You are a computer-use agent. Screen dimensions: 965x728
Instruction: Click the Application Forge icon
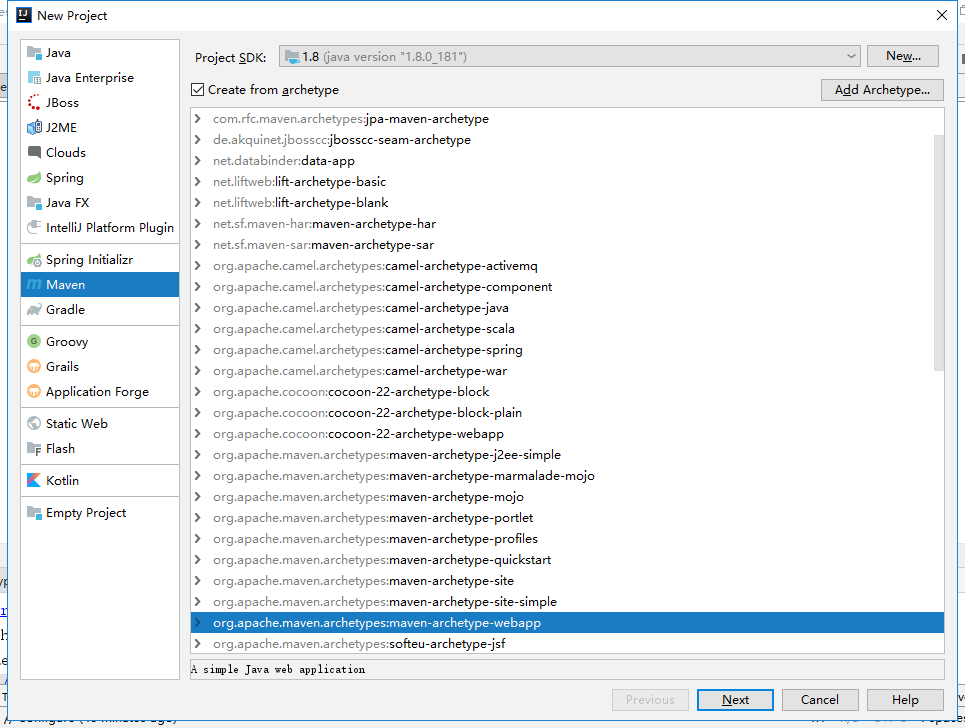click(34, 391)
